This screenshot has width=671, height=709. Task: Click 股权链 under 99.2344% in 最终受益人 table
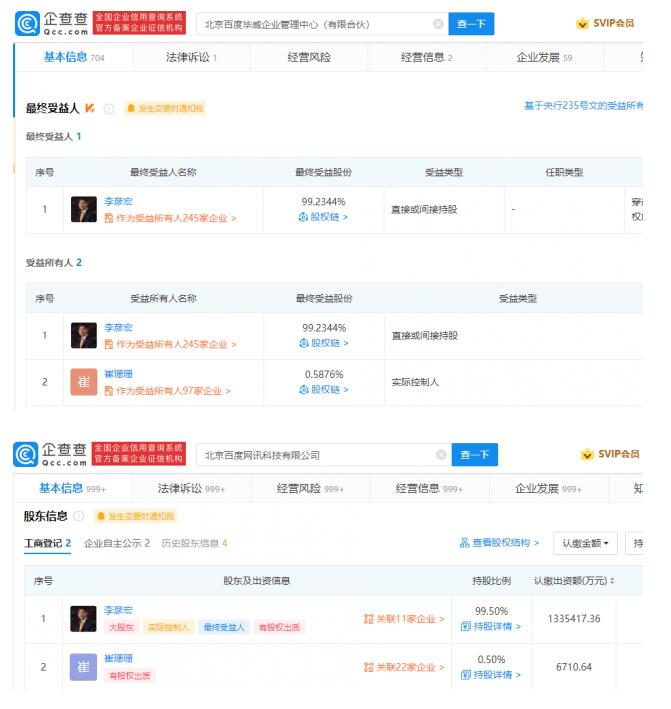[x=323, y=217]
